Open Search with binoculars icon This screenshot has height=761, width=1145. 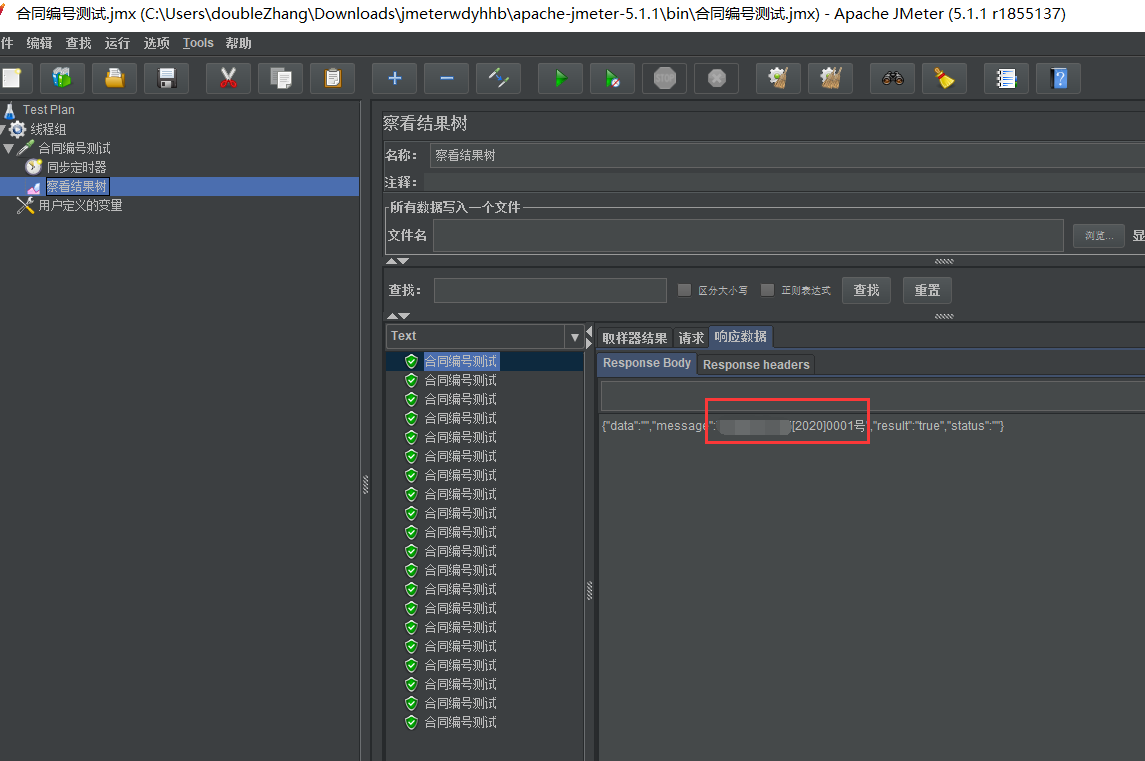[x=892, y=78]
